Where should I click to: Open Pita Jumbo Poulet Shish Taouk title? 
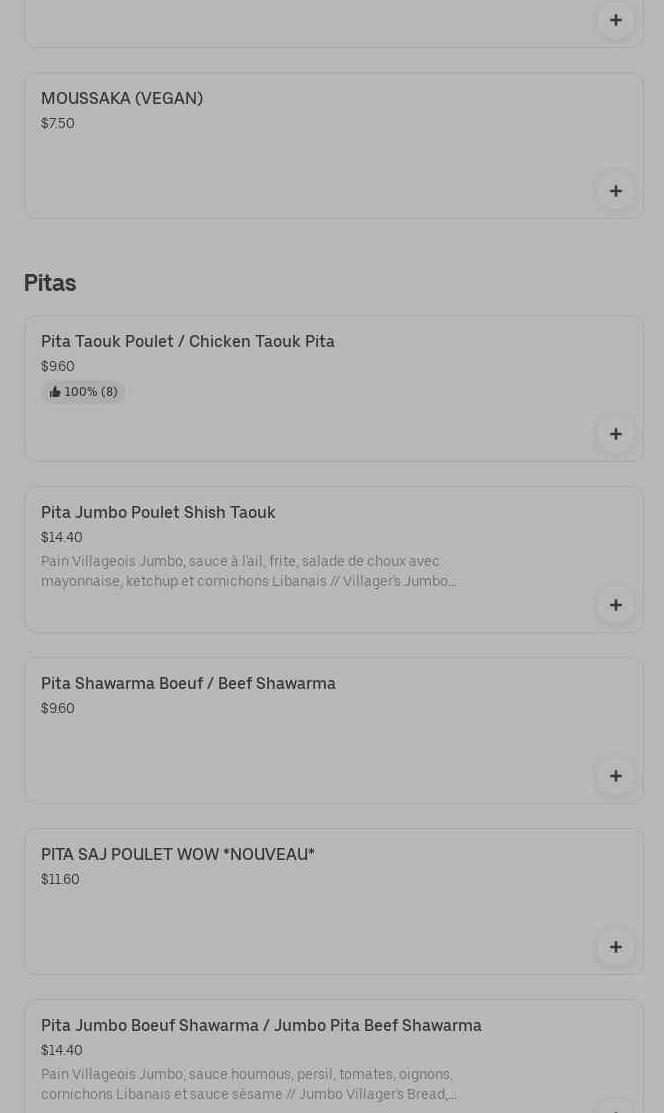pyautogui.click(x=158, y=512)
